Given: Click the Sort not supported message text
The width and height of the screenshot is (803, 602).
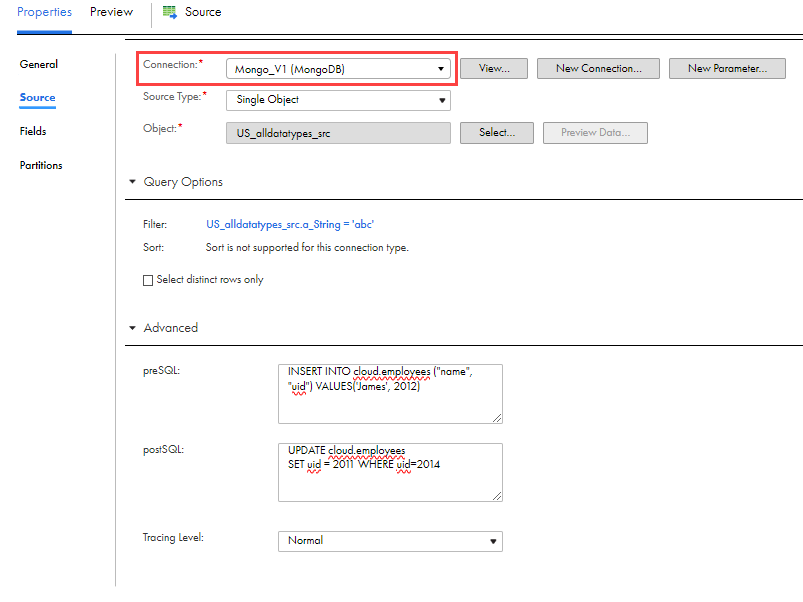Looking at the screenshot, I should click(x=307, y=247).
